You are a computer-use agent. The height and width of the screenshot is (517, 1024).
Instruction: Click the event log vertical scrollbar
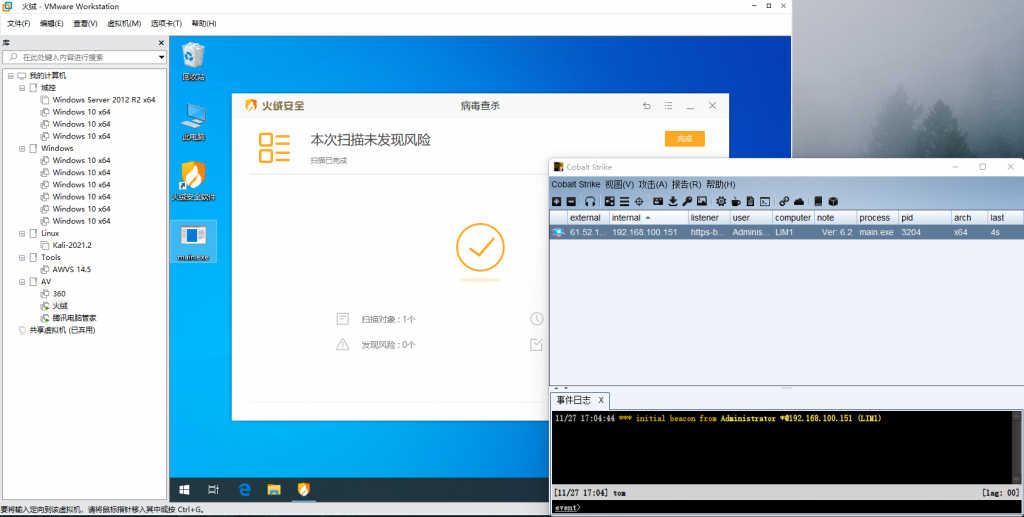[x=1017, y=447]
